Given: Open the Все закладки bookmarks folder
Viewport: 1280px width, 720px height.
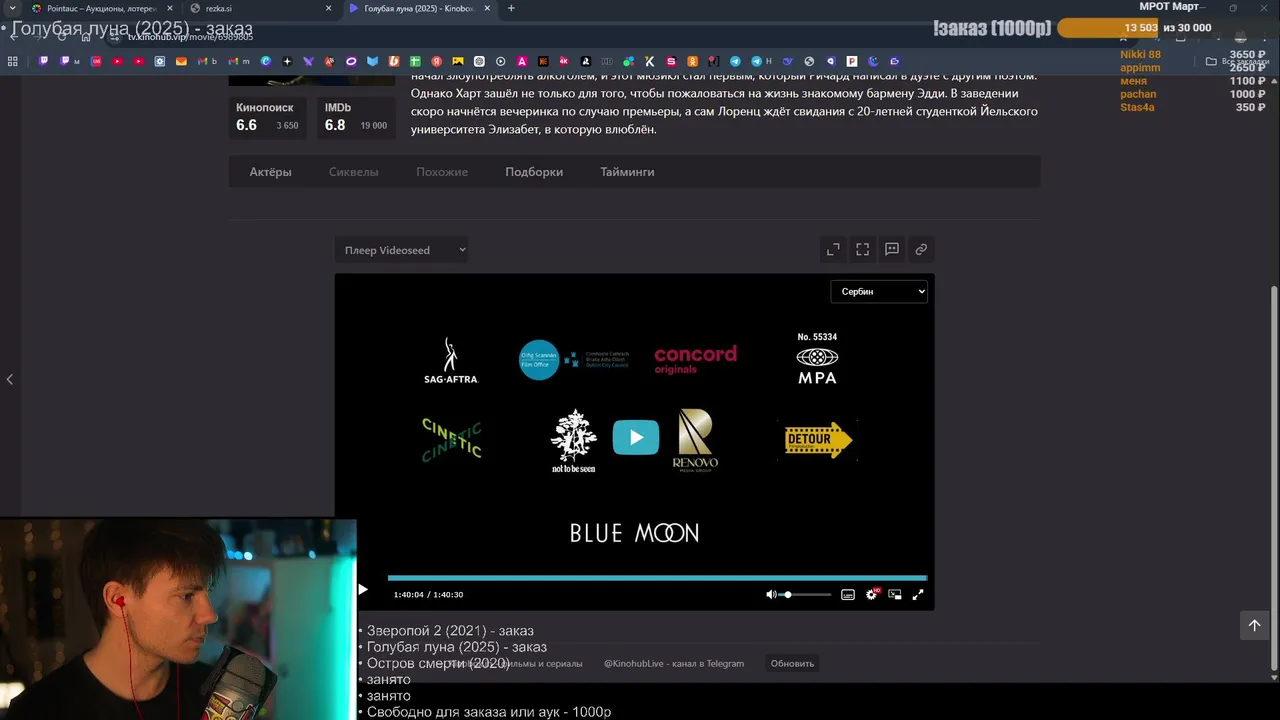Looking at the screenshot, I should [x=1237, y=61].
